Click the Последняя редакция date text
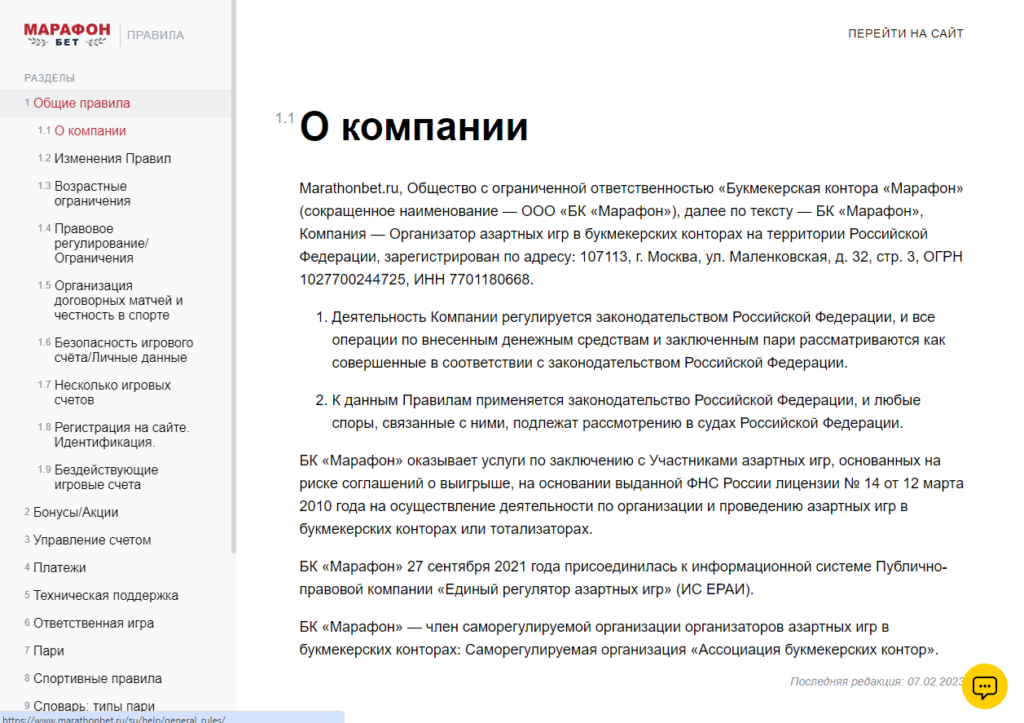 876,682
